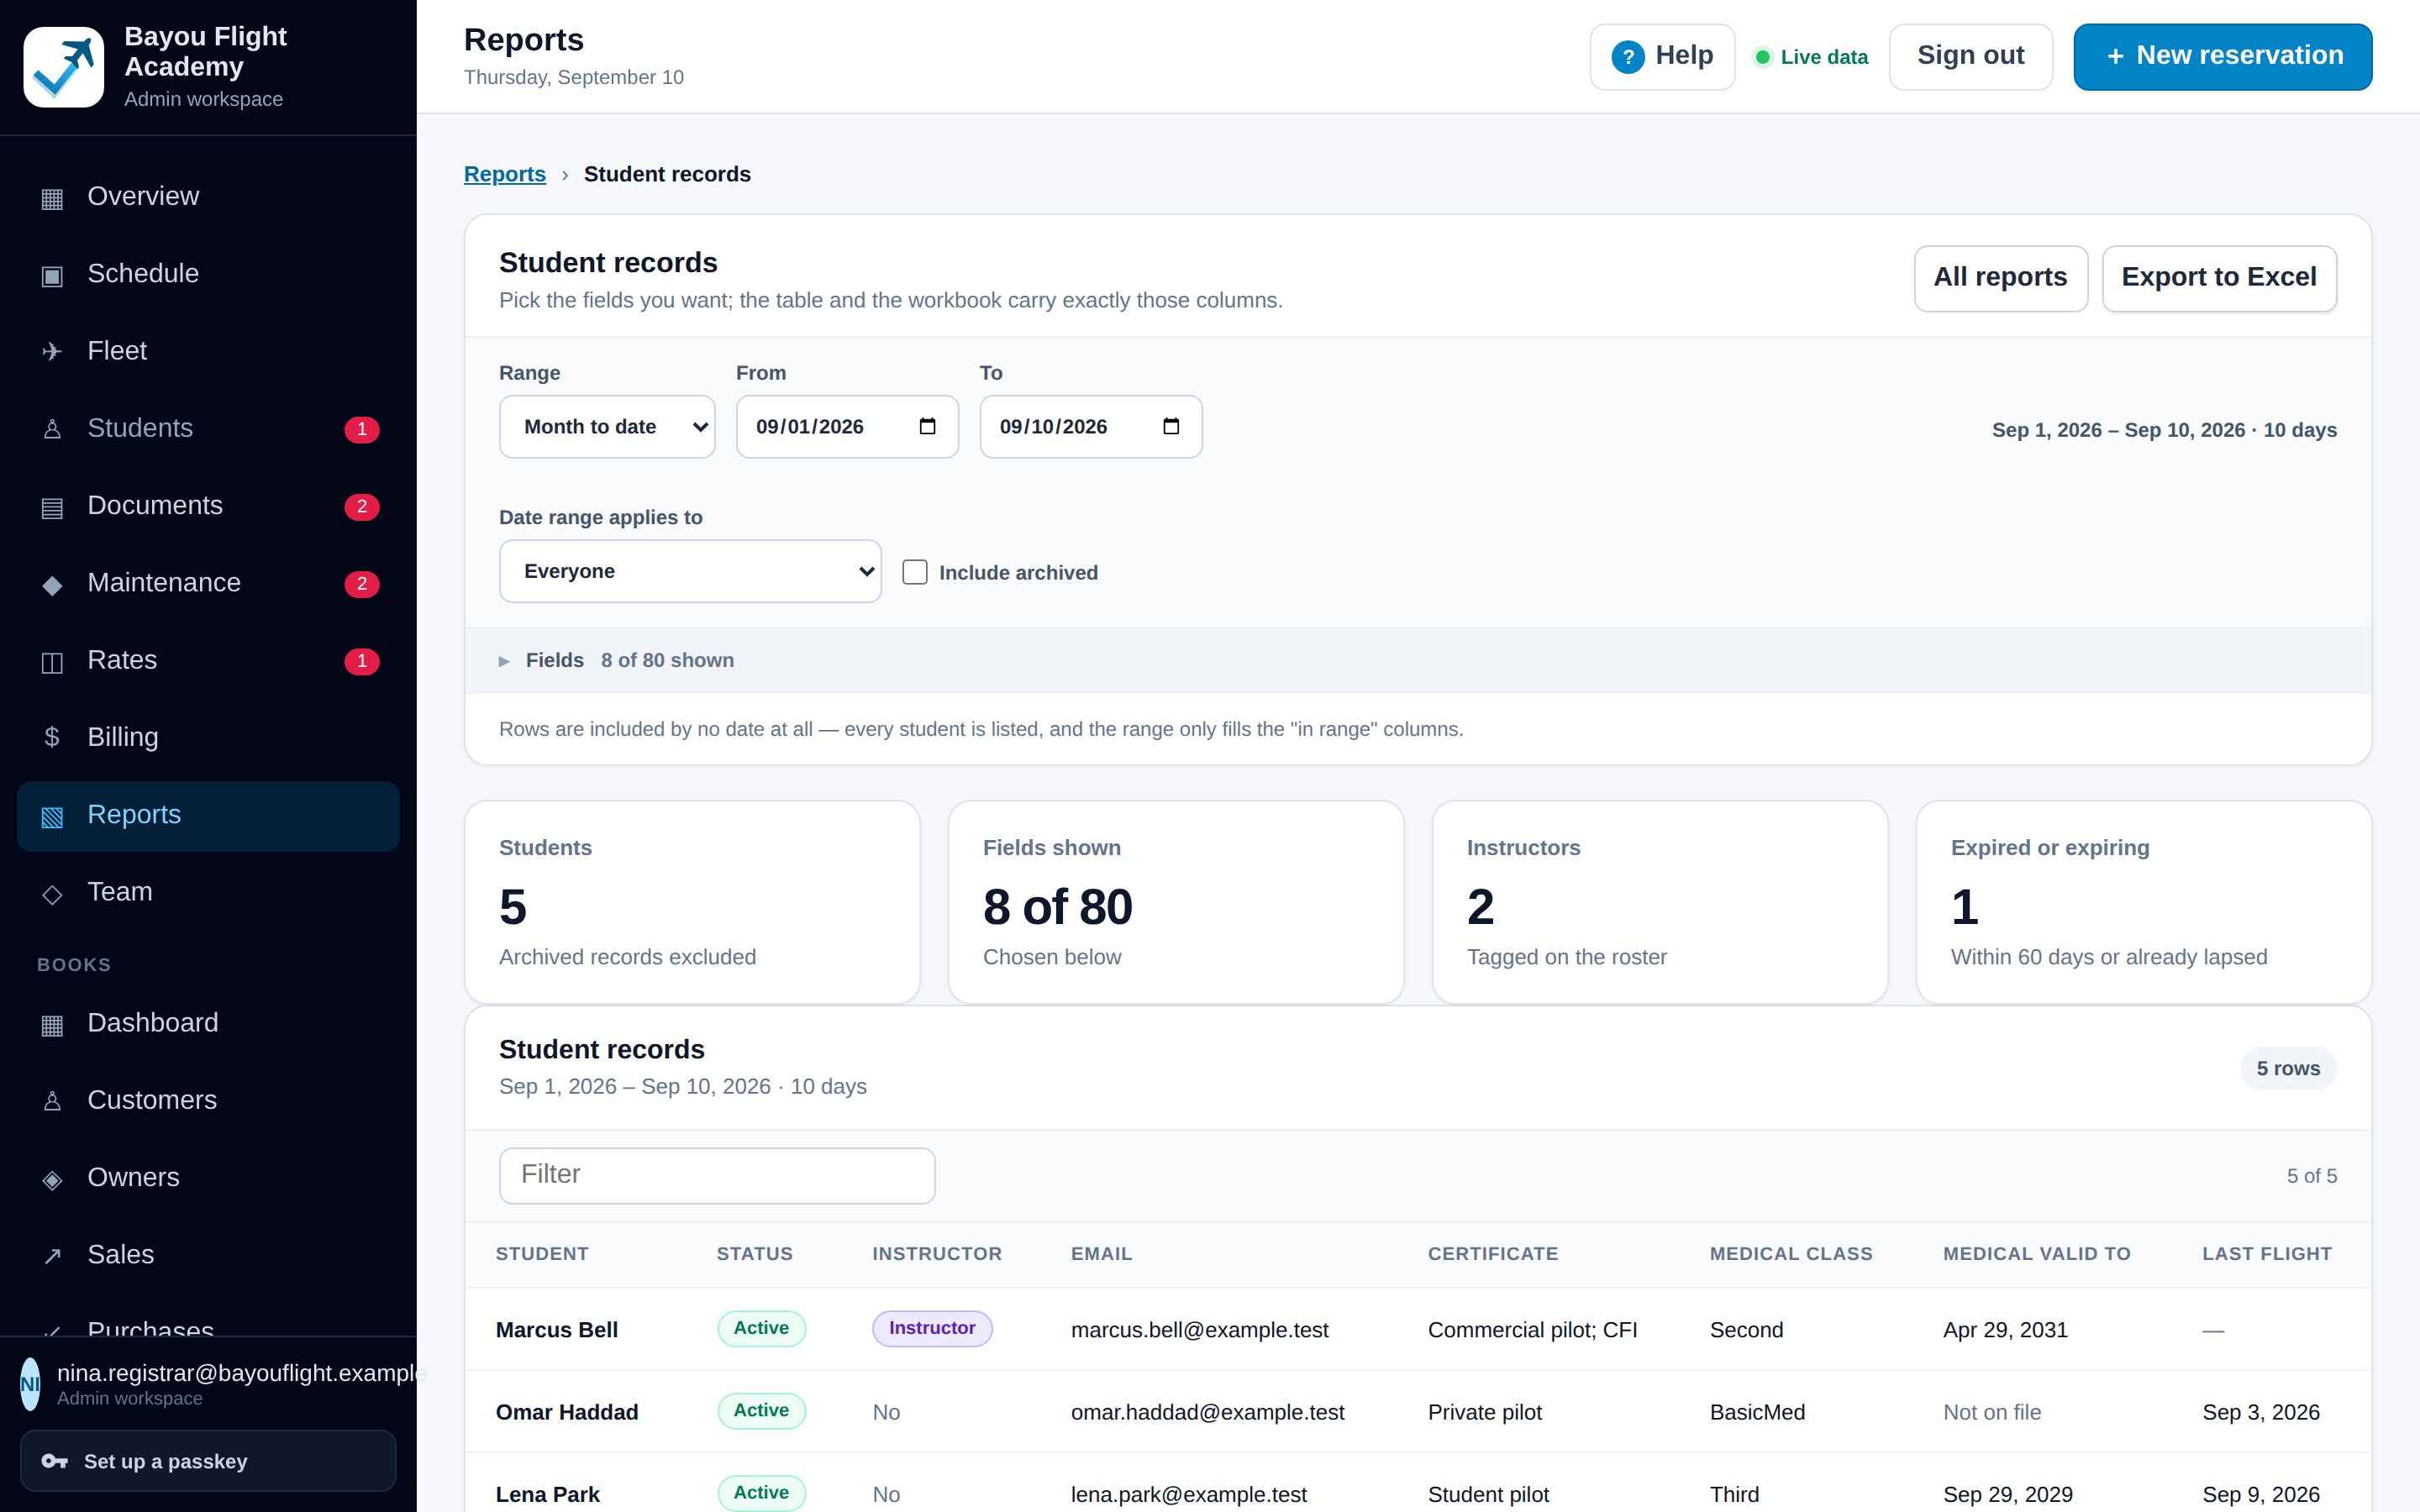Open Customers under Books
The image size is (2420, 1512).
[208, 1100]
